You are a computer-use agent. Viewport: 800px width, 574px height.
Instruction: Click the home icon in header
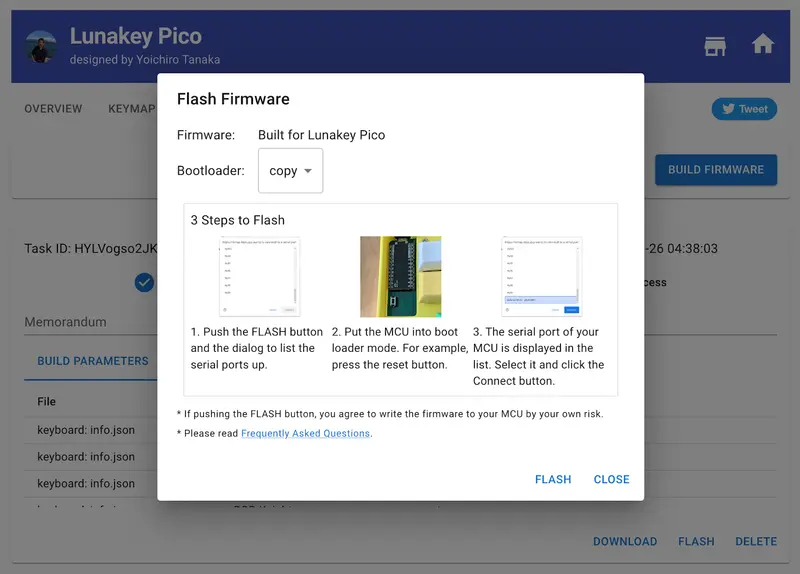[763, 45]
